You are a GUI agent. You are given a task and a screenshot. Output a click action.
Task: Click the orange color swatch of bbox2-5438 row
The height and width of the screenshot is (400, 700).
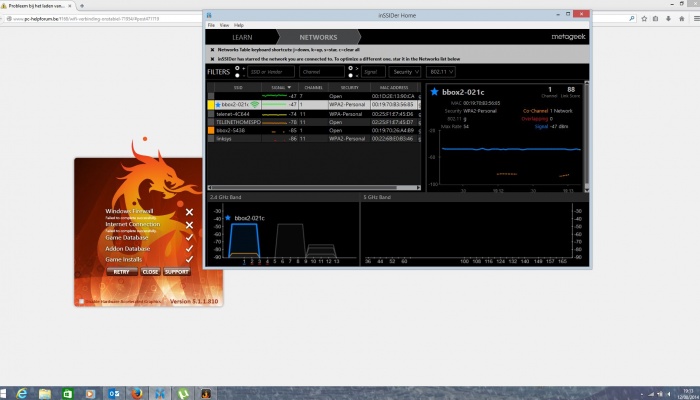coord(211,130)
